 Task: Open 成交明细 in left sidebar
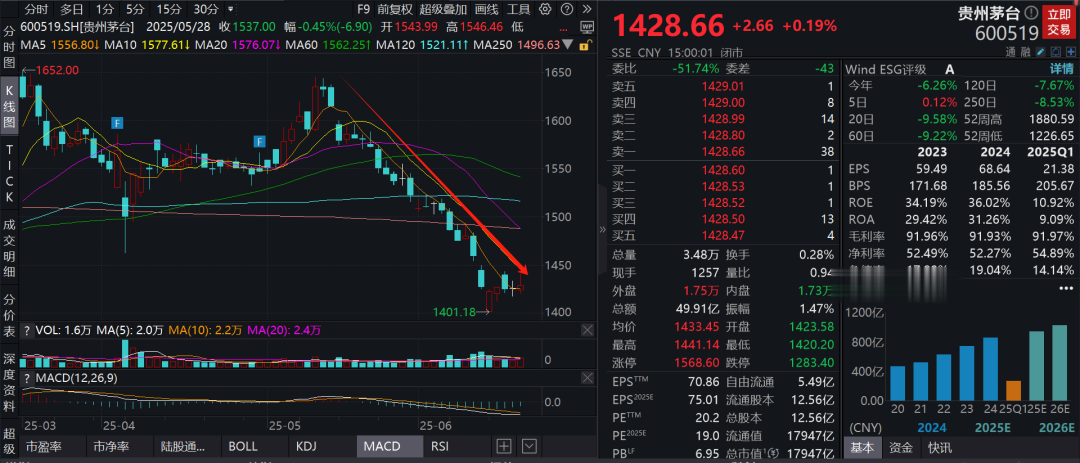click(x=10, y=249)
